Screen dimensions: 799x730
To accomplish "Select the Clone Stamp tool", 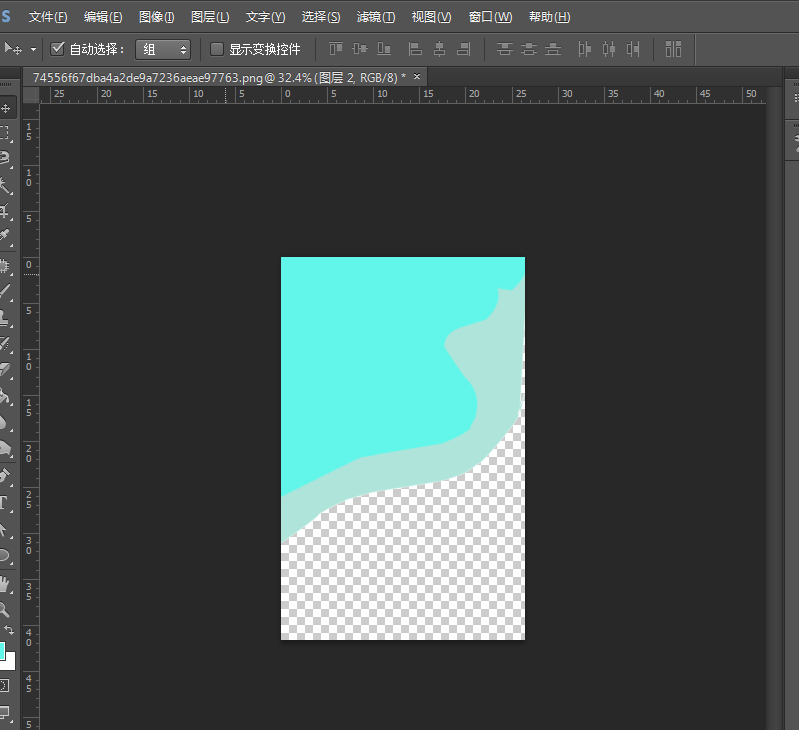I will pyautogui.click(x=5, y=317).
